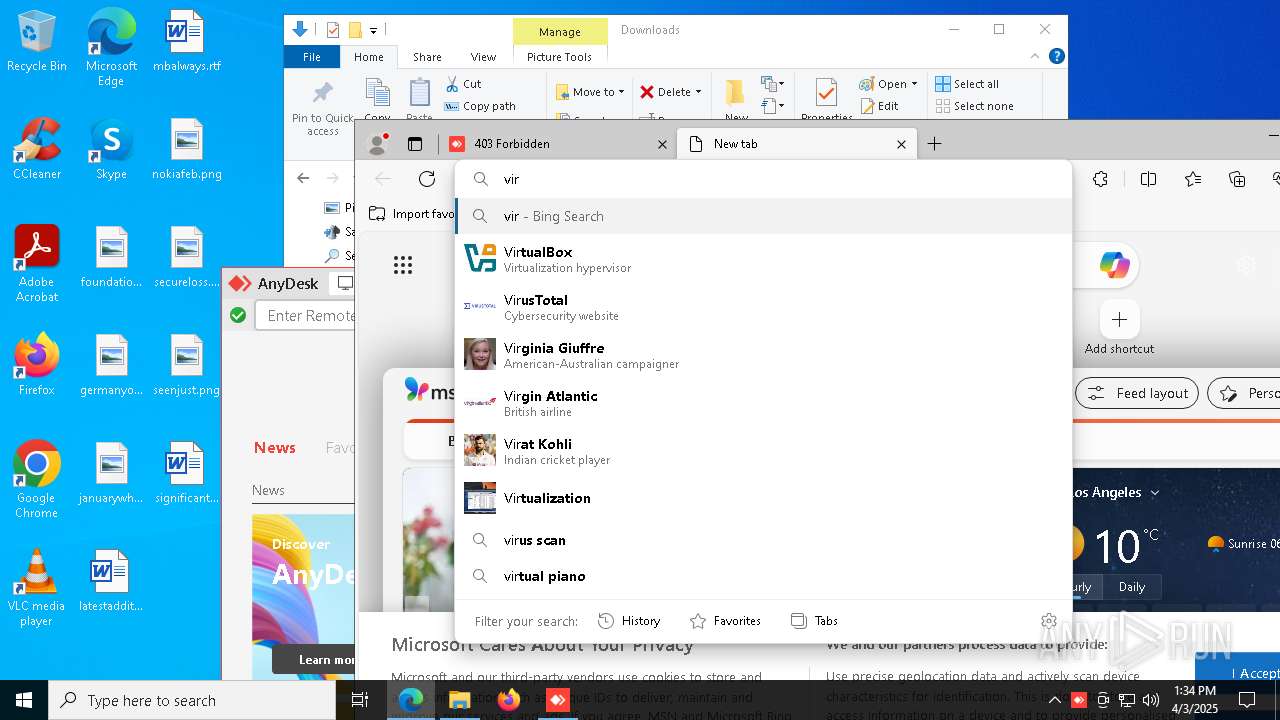Viewport: 1280px width, 720px height.
Task: Click Windows taskbar search box
Action: [192, 700]
